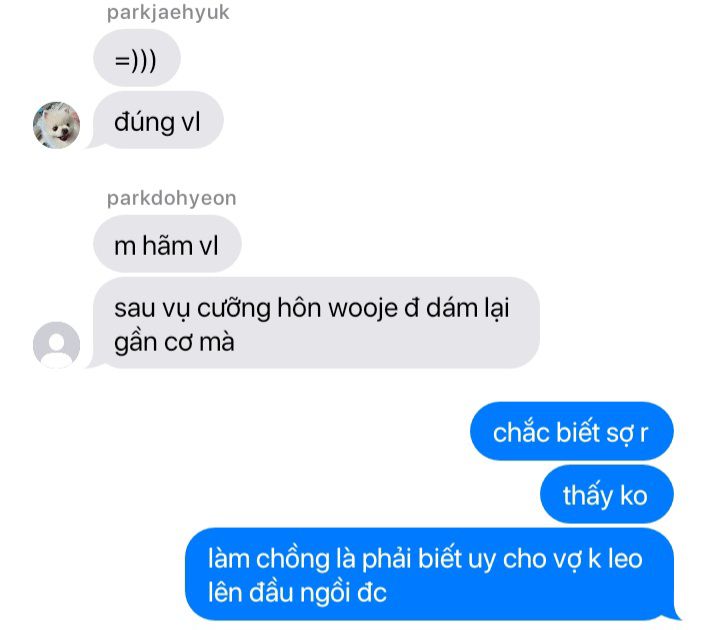Click "lên đầu ngồi đc" in blue message
This screenshot has width=720, height=630.
pos(297,592)
